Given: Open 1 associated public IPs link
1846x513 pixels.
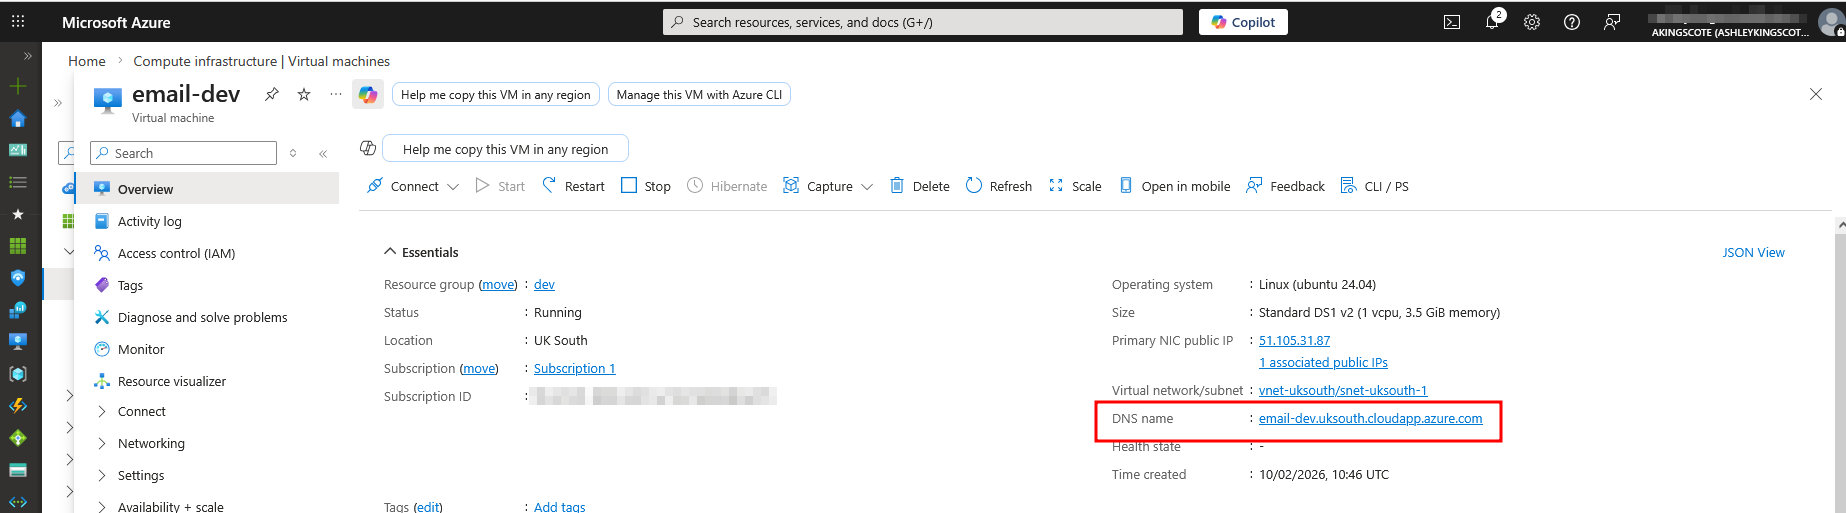Looking at the screenshot, I should click(1323, 362).
